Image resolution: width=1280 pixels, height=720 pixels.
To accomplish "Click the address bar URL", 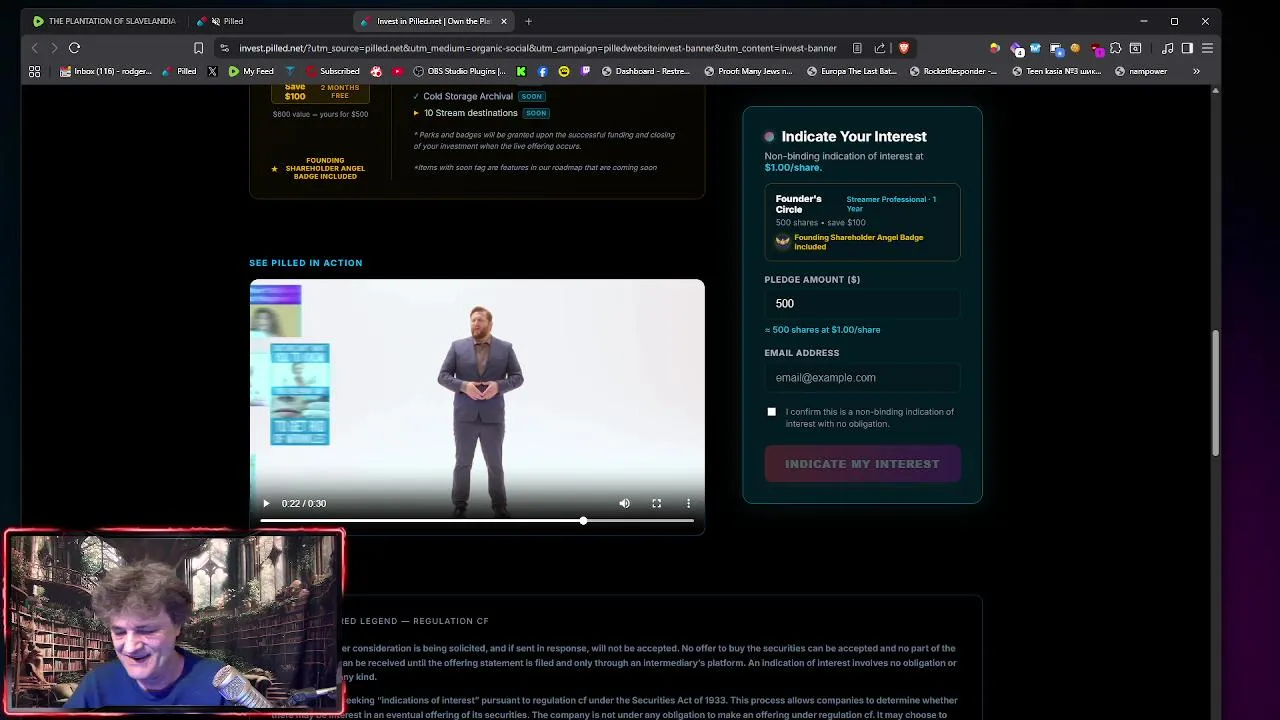I will click(x=538, y=48).
